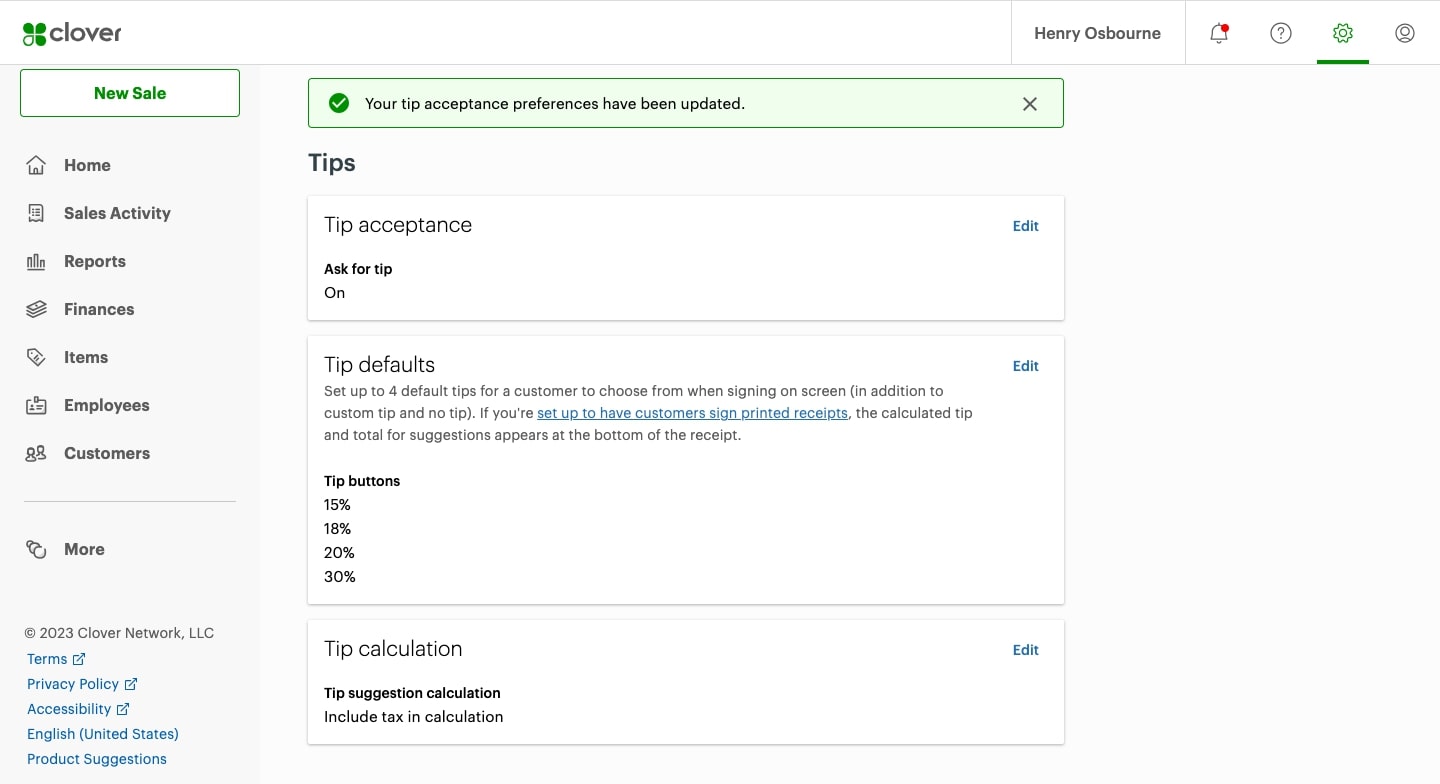The image size is (1440, 784).
Task: Go to Home in the sidebar
Action: pos(87,165)
